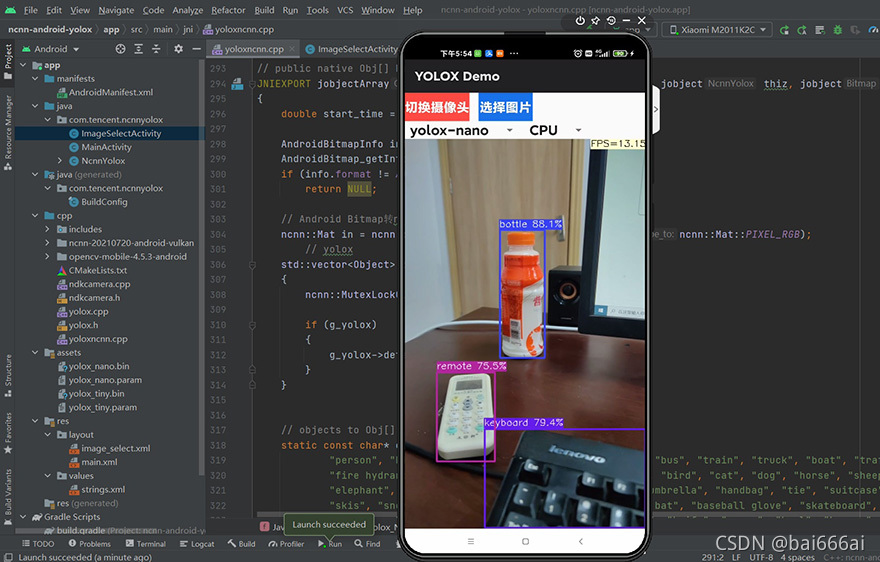This screenshot has width=880, height=562.
Task: Click the rotate icon above the phone mirror
Action: (611, 21)
